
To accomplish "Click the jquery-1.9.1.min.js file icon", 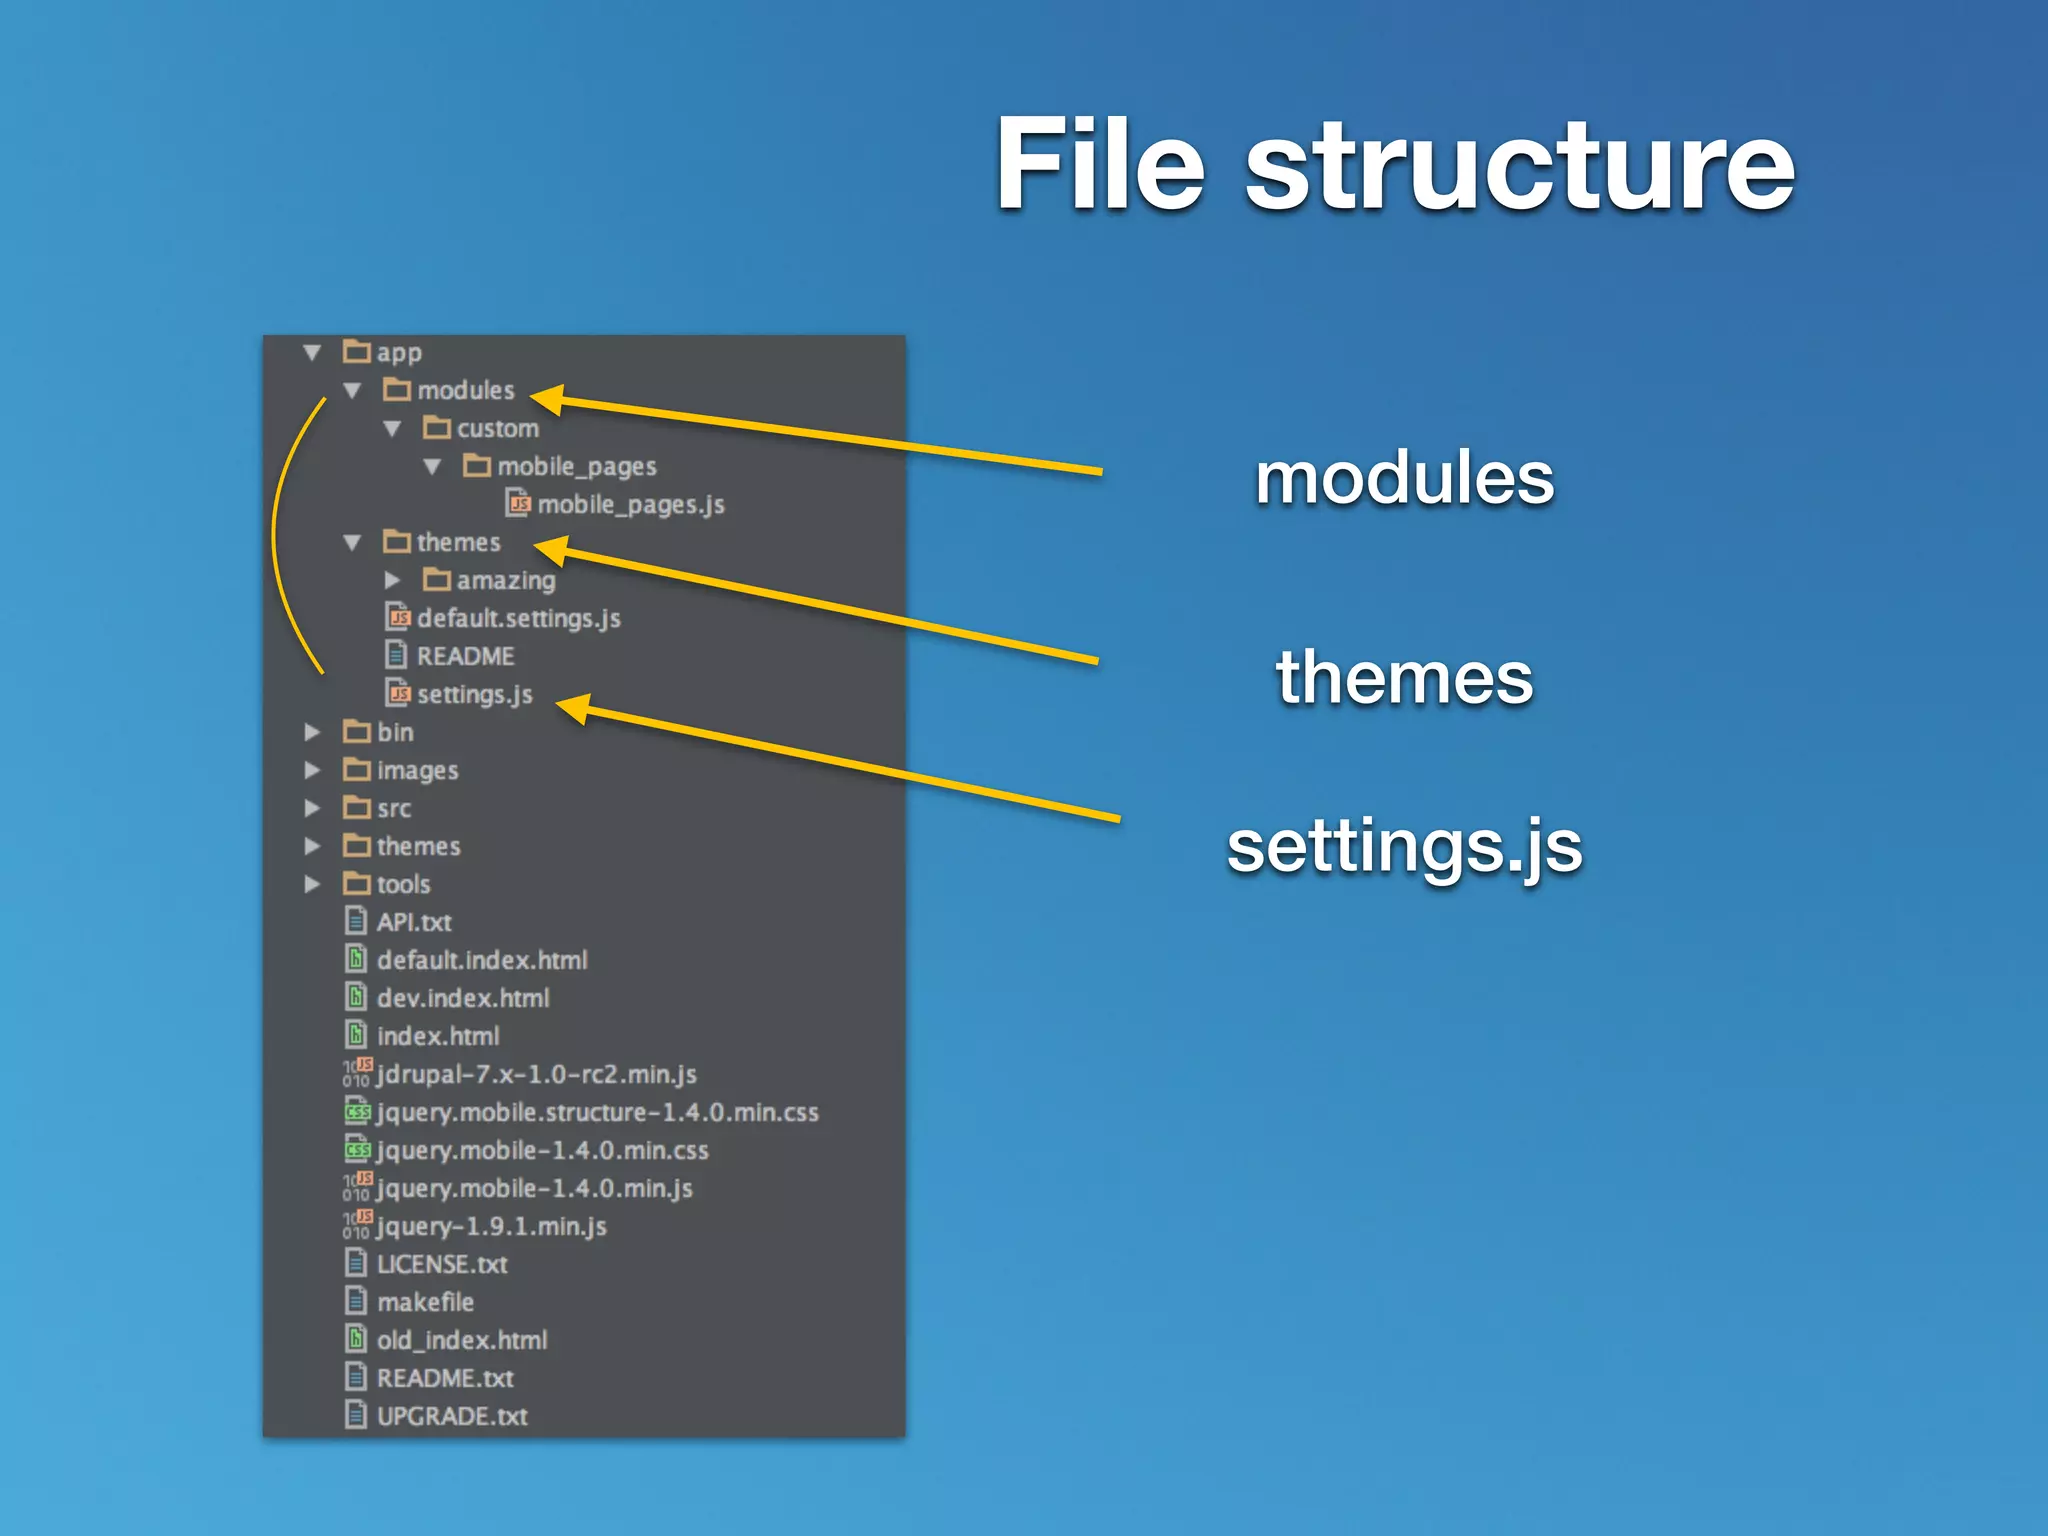I will click(357, 1224).
